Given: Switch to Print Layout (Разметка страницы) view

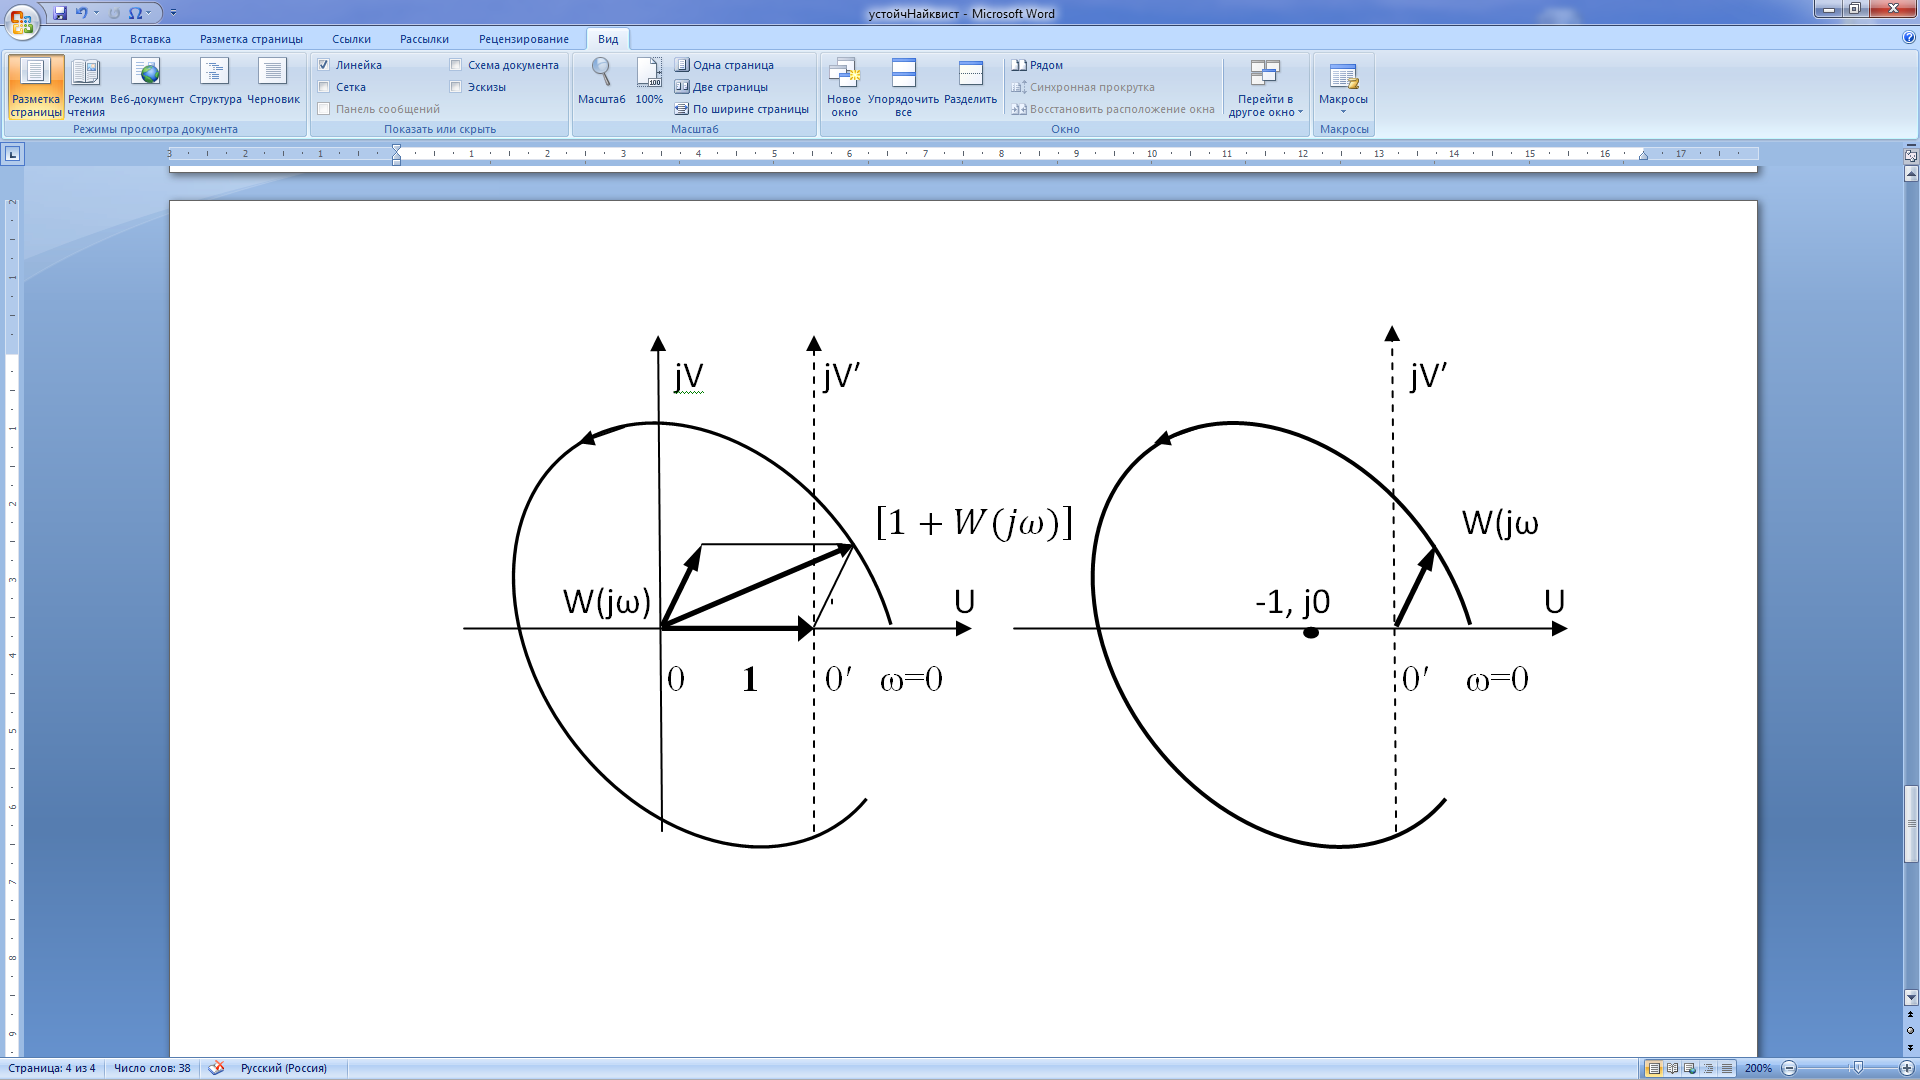Looking at the screenshot, I should 36,87.
